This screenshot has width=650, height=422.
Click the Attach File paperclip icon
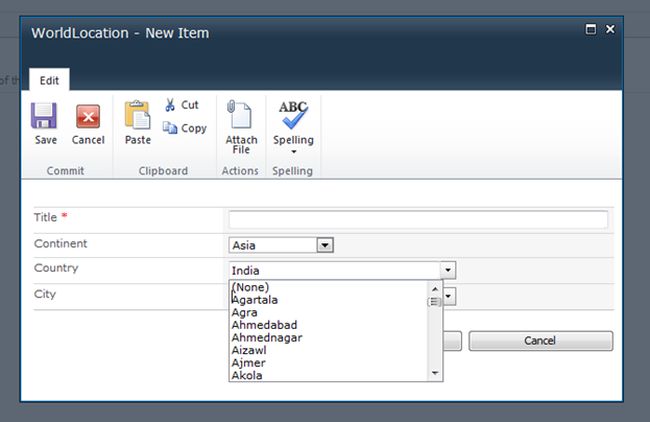coord(239,114)
